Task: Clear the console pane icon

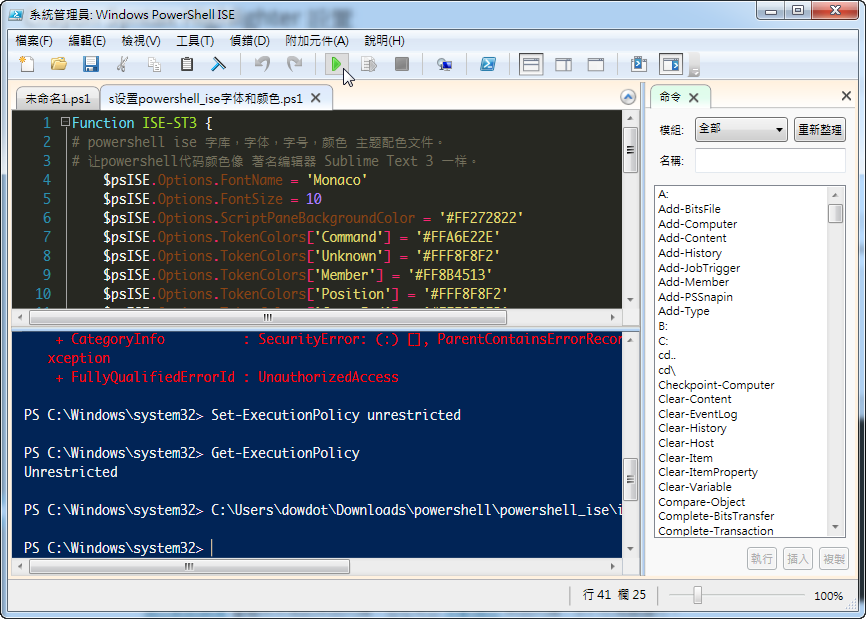Action: 219,64
